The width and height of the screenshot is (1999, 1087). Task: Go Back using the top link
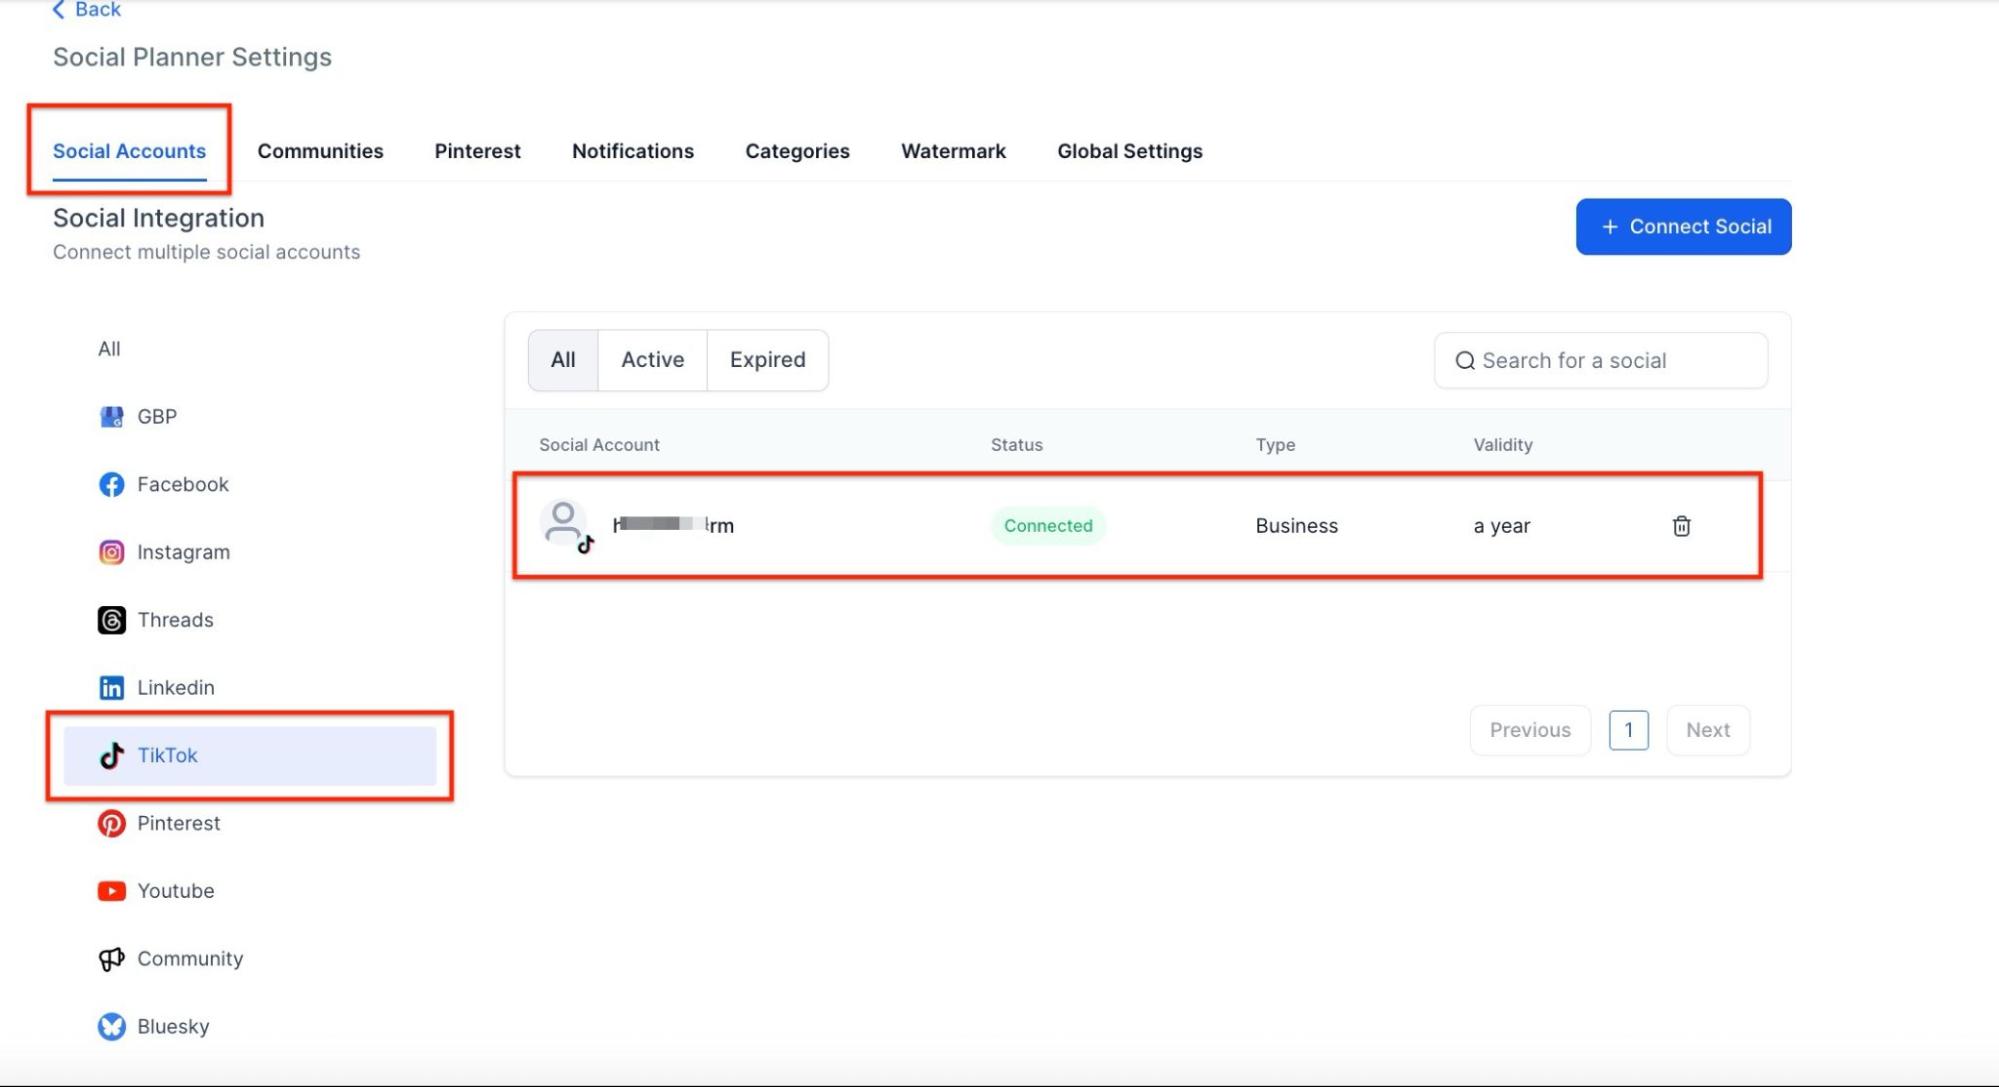pyautogui.click(x=86, y=10)
